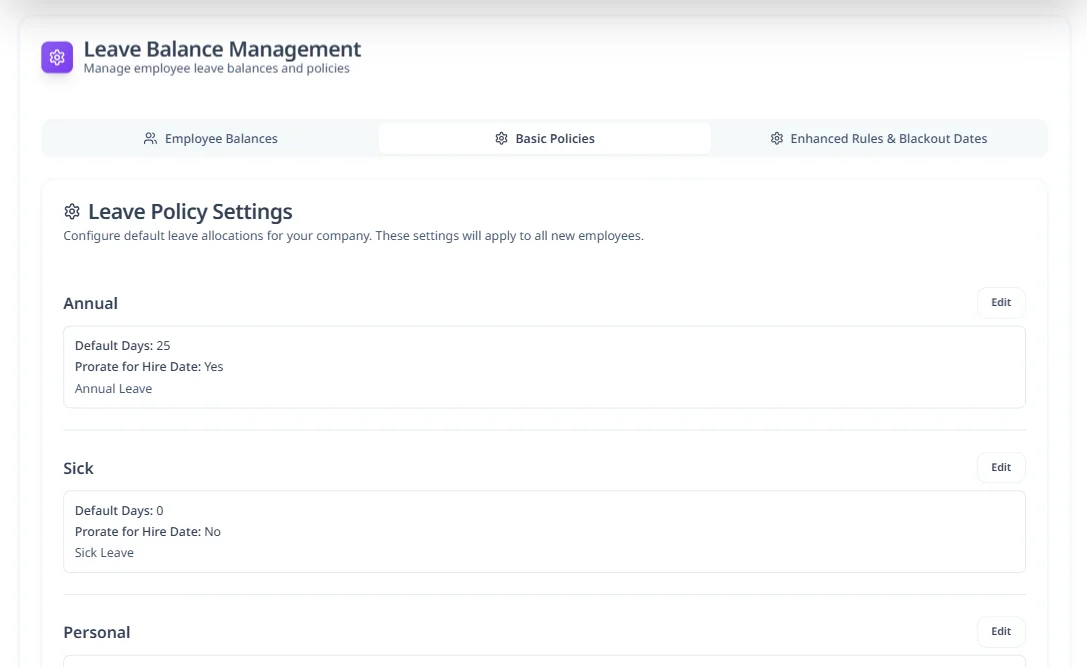
Task: Click the Annual Leave description text
Action: (x=114, y=389)
